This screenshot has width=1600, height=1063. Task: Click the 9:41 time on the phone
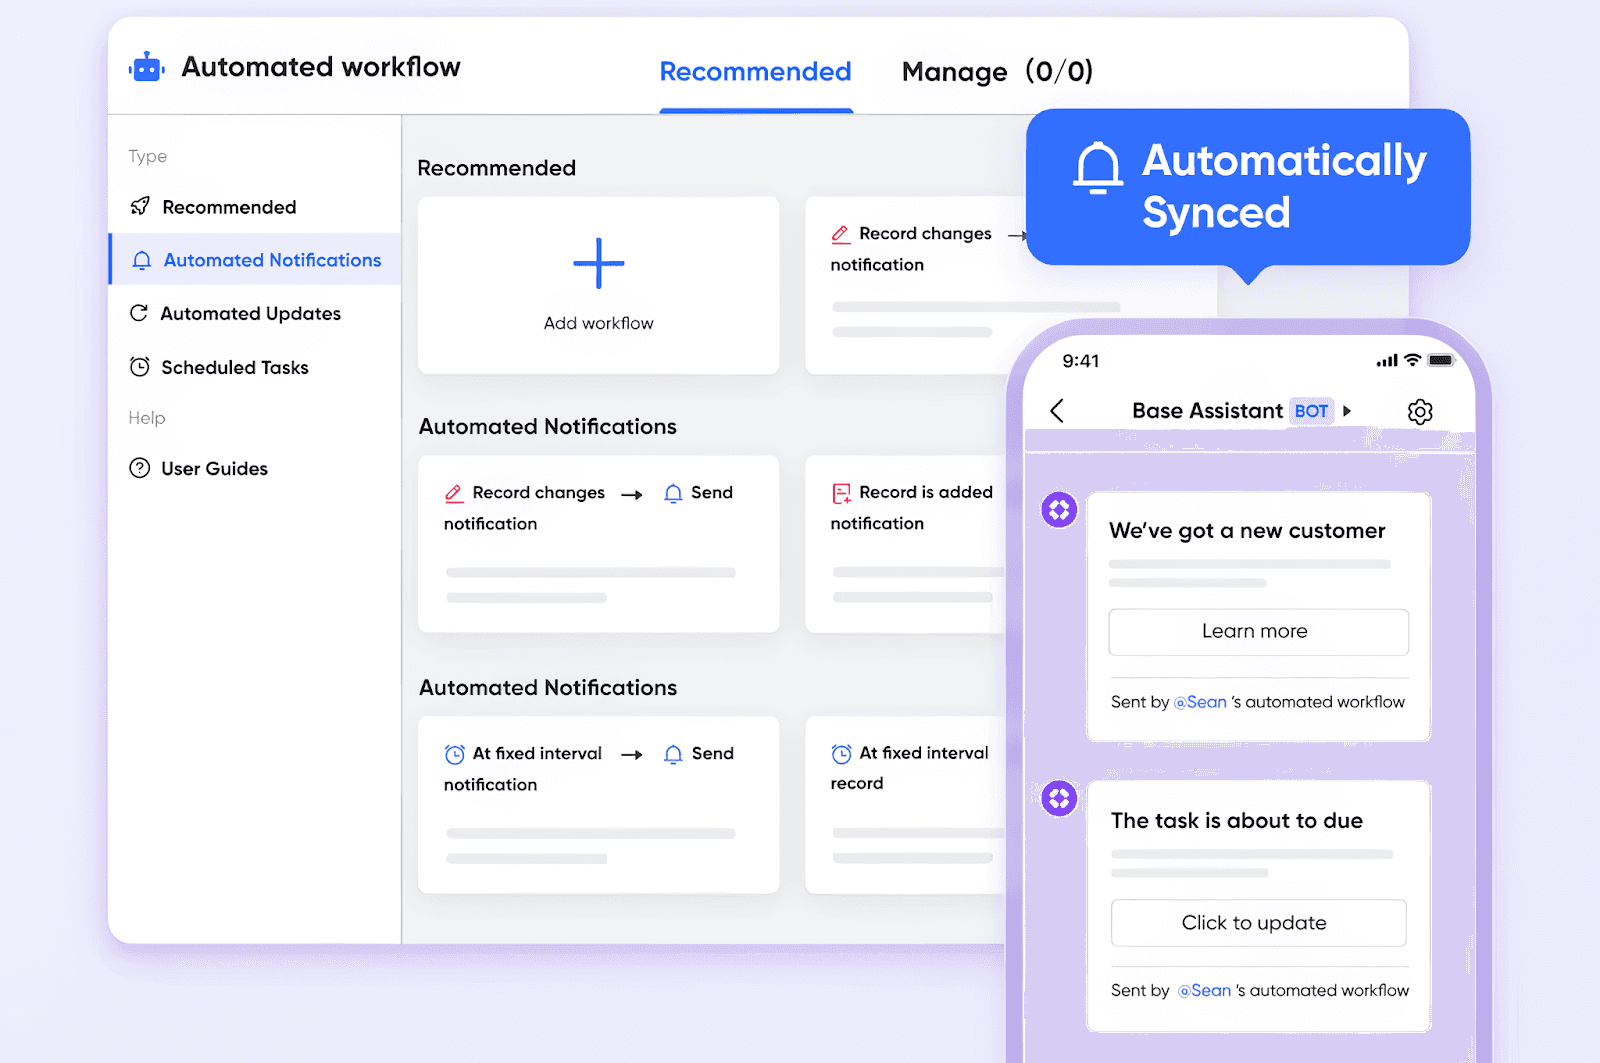[1081, 361]
